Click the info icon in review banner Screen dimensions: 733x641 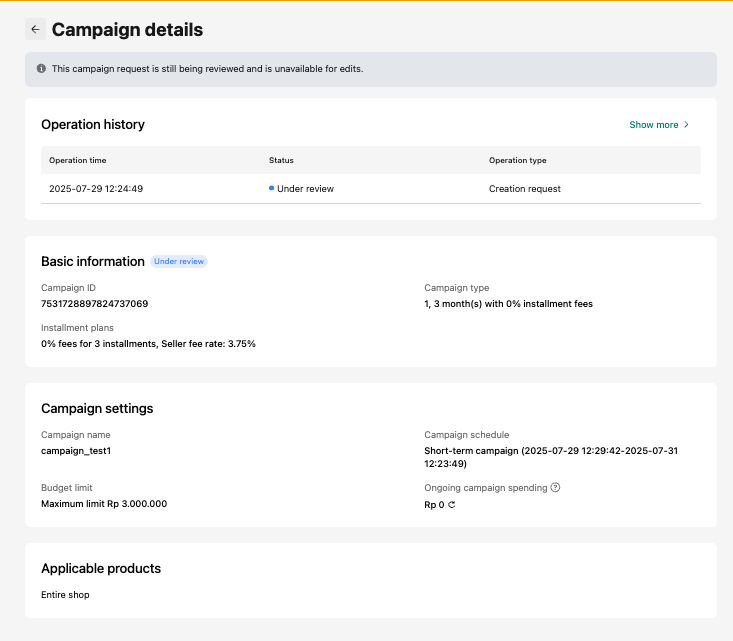pyautogui.click(x=41, y=69)
